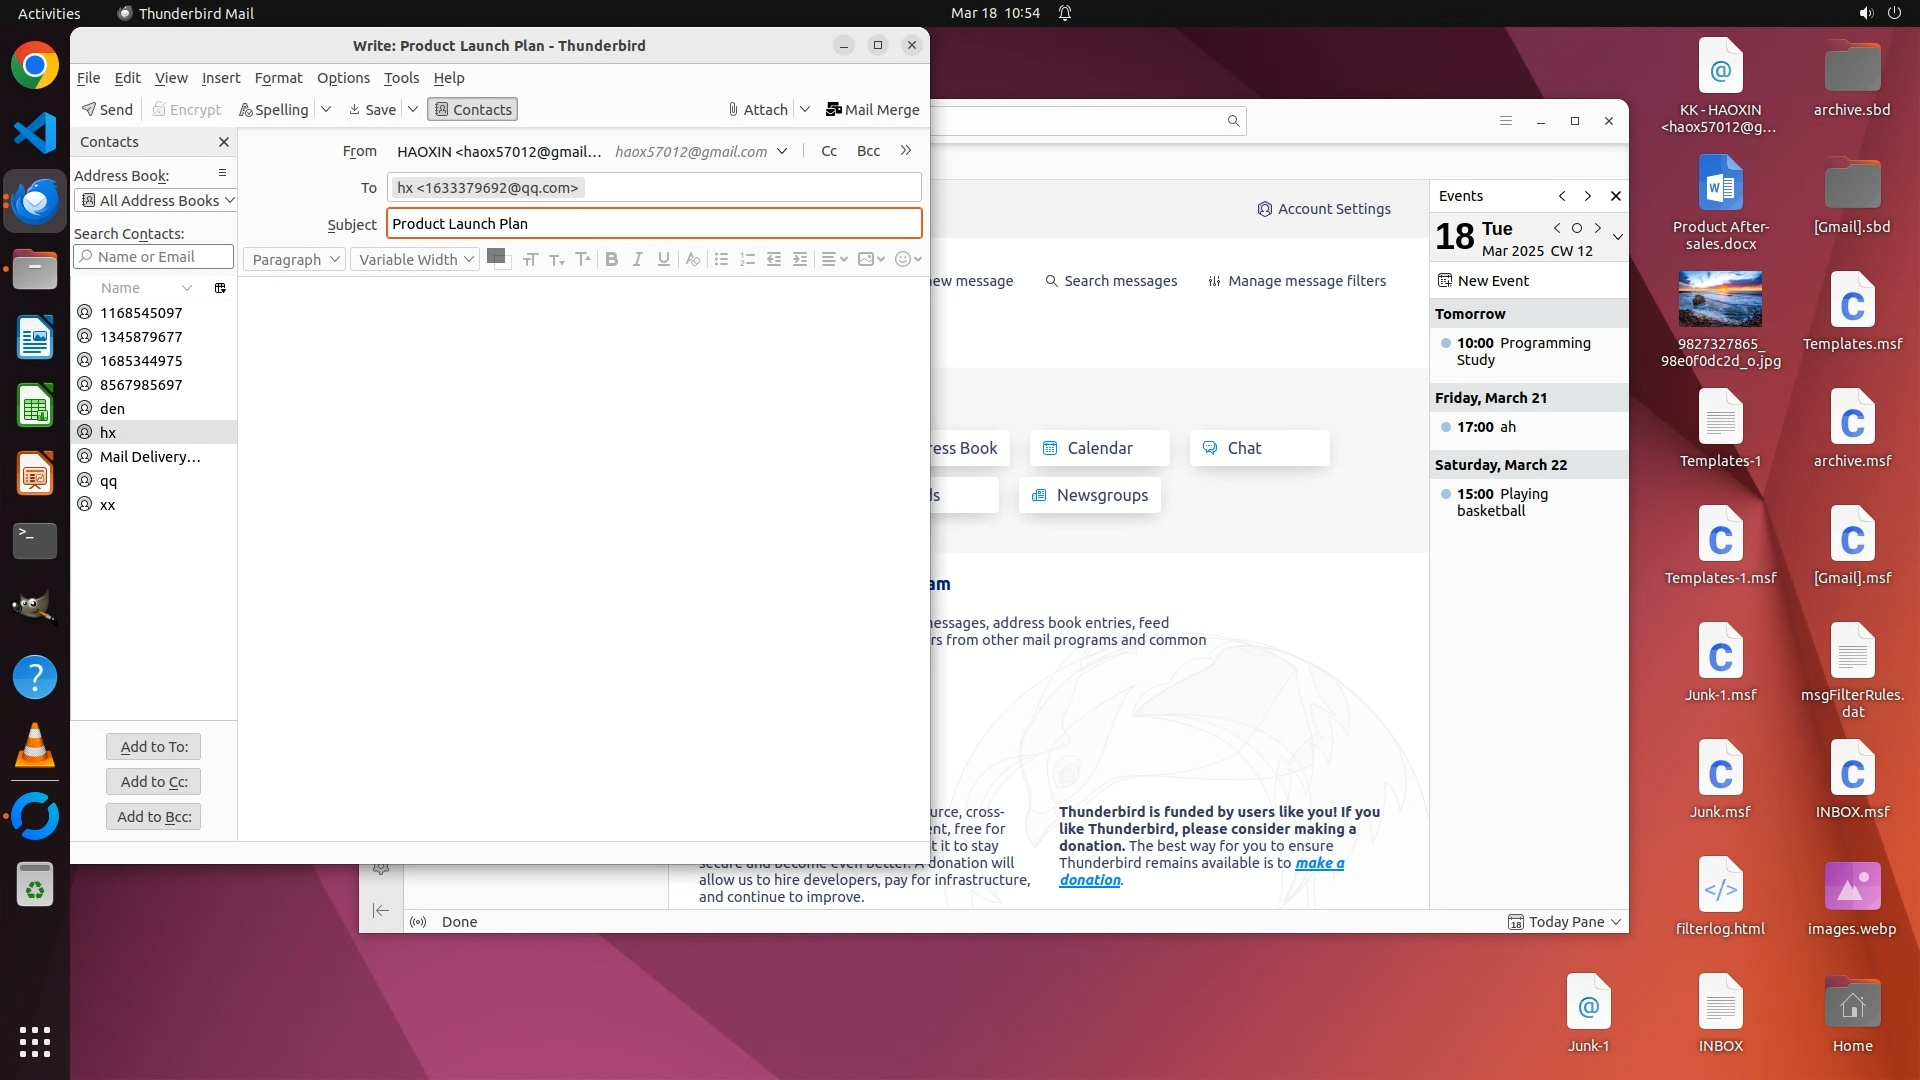1920x1080 pixels.
Task: Open the Options menu
Action: click(343, 78)
